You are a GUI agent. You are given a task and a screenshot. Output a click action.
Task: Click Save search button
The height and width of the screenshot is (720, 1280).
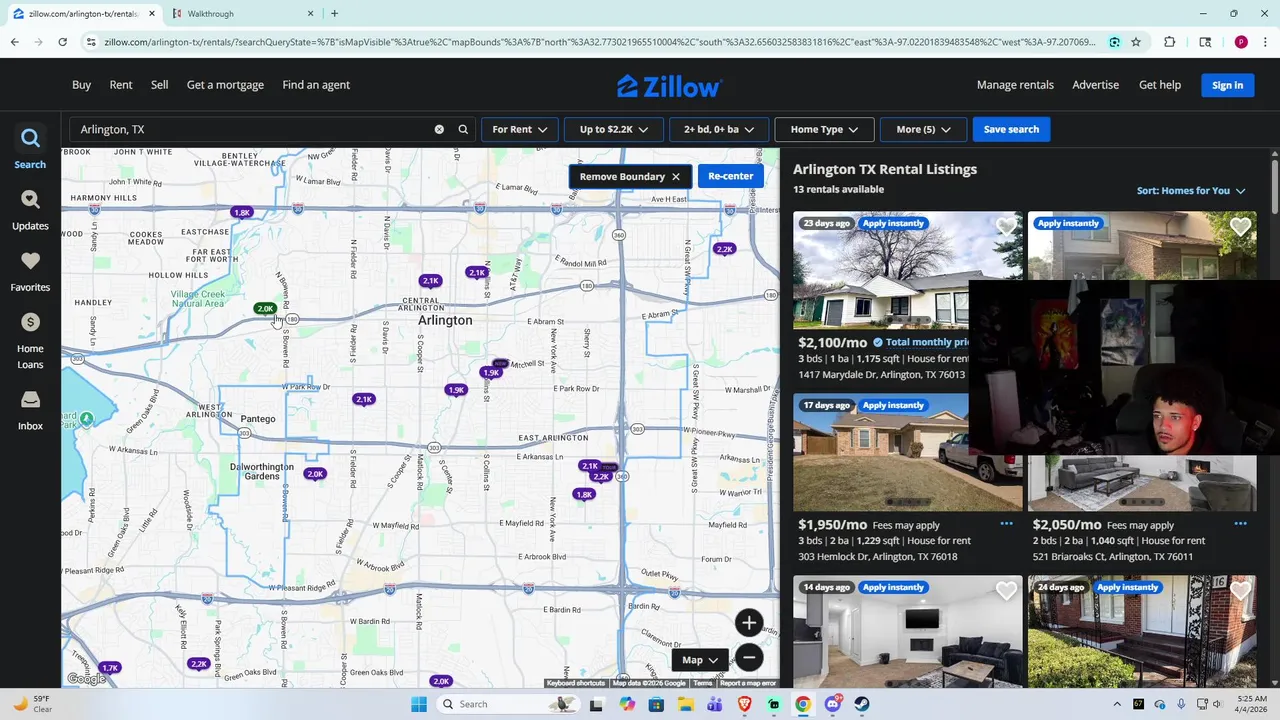tap(1011, 129)
